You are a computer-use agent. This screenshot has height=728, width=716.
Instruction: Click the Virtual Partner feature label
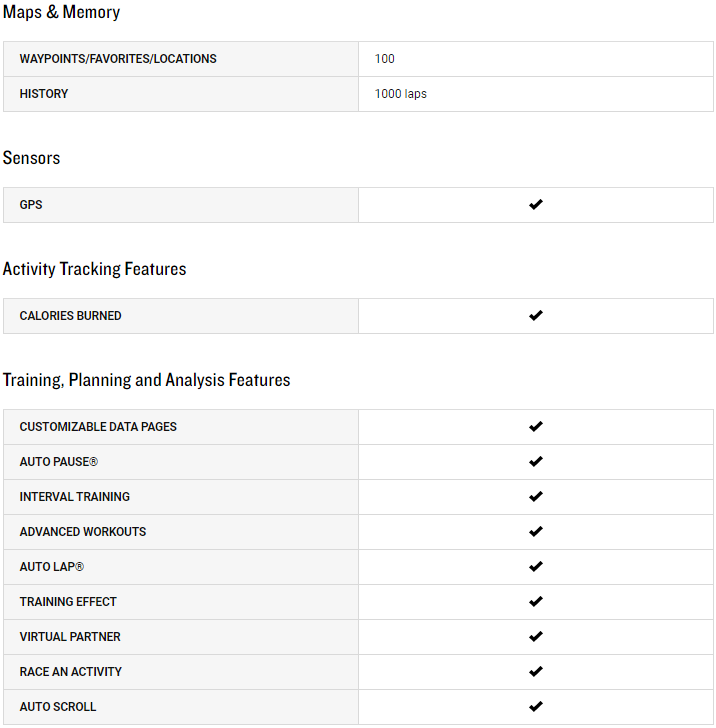(x=70, y=637)
